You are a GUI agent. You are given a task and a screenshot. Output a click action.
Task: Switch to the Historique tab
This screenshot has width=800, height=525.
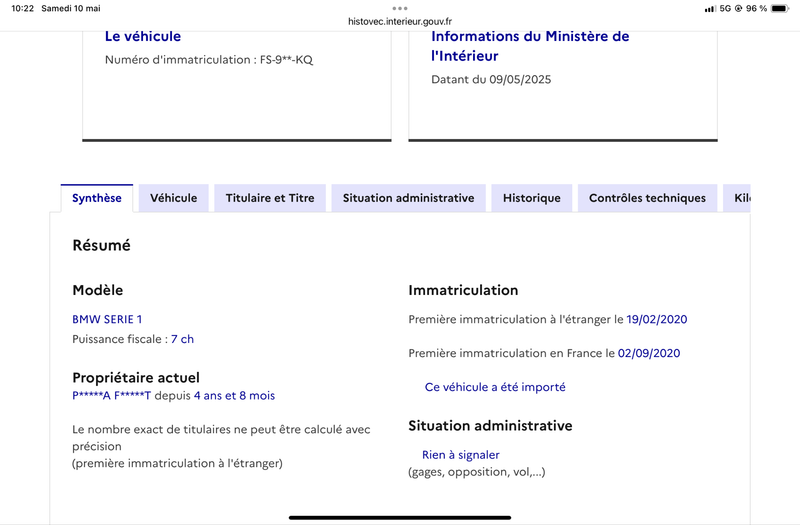point(532,198)
